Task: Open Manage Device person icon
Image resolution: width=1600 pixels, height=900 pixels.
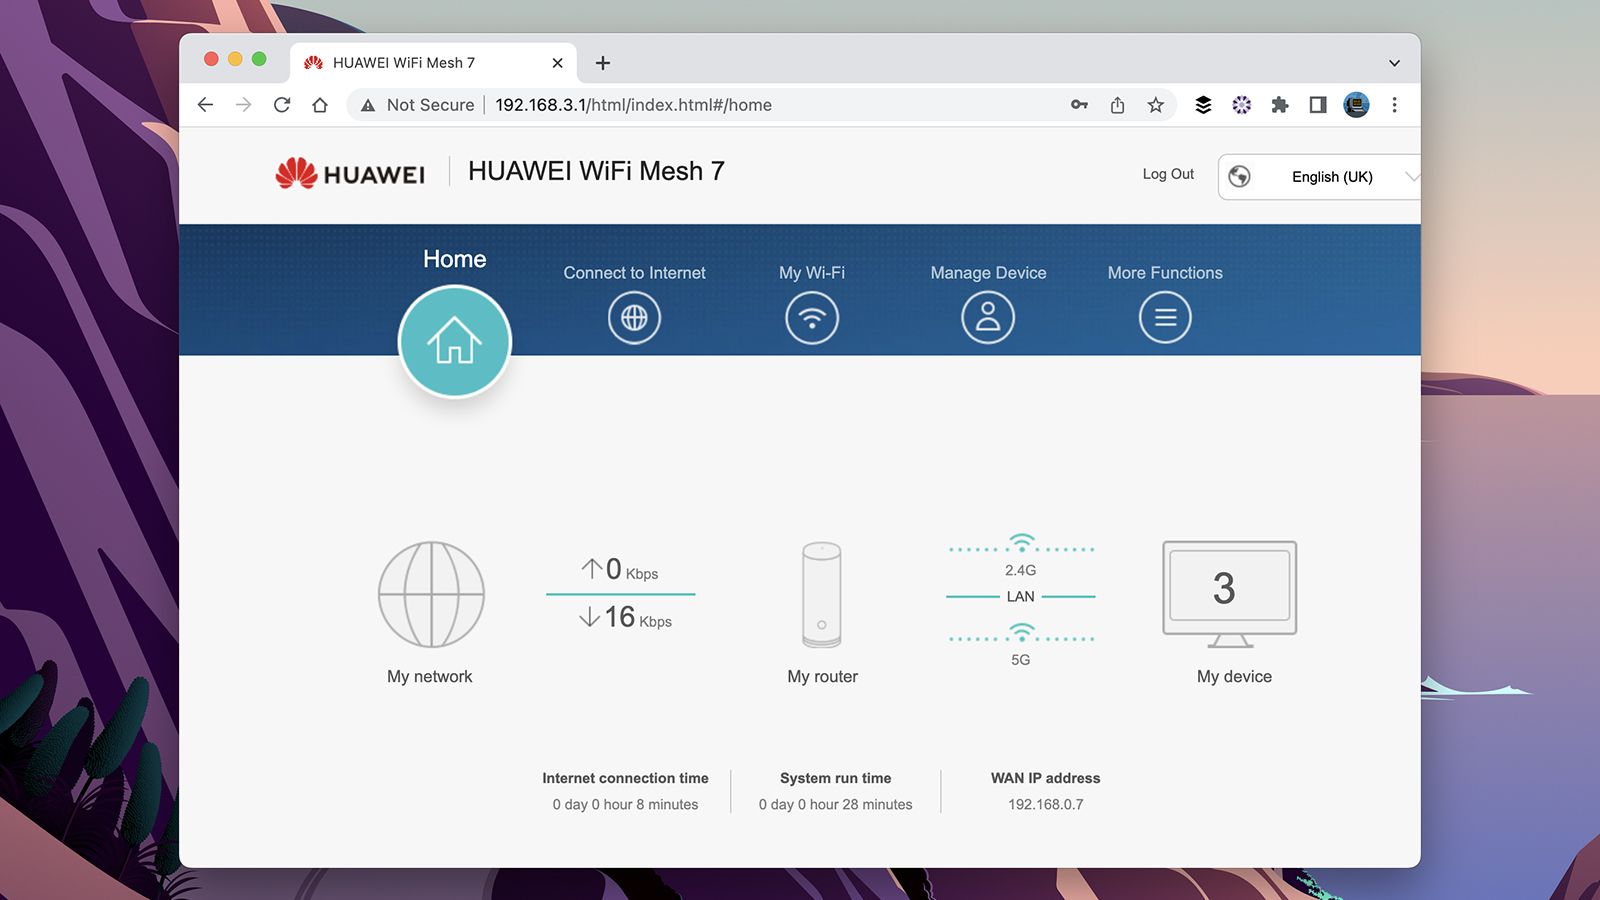Action: pos(988,317)
